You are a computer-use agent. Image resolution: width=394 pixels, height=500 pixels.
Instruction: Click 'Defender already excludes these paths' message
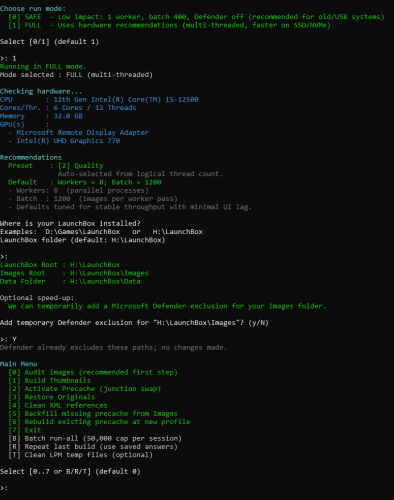pyautogui.click(x=114, y=347)
